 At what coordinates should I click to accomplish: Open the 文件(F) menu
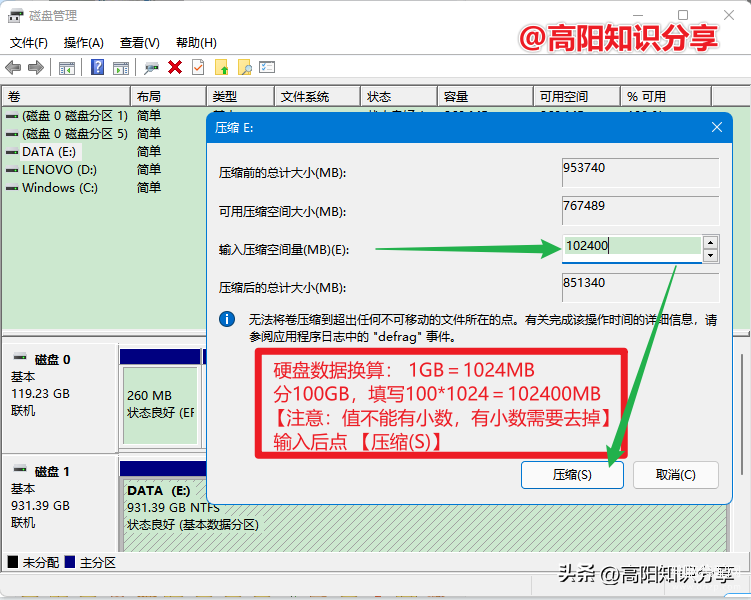coord(29,43)
